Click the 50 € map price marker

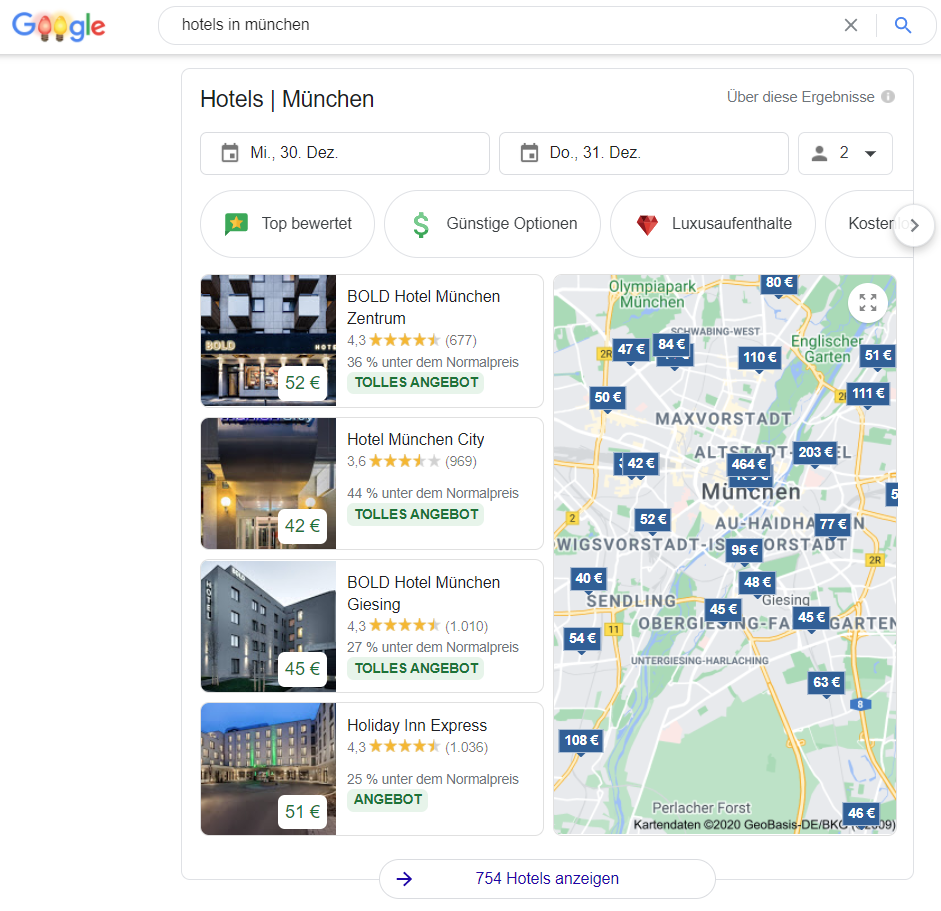pos(607,397)
